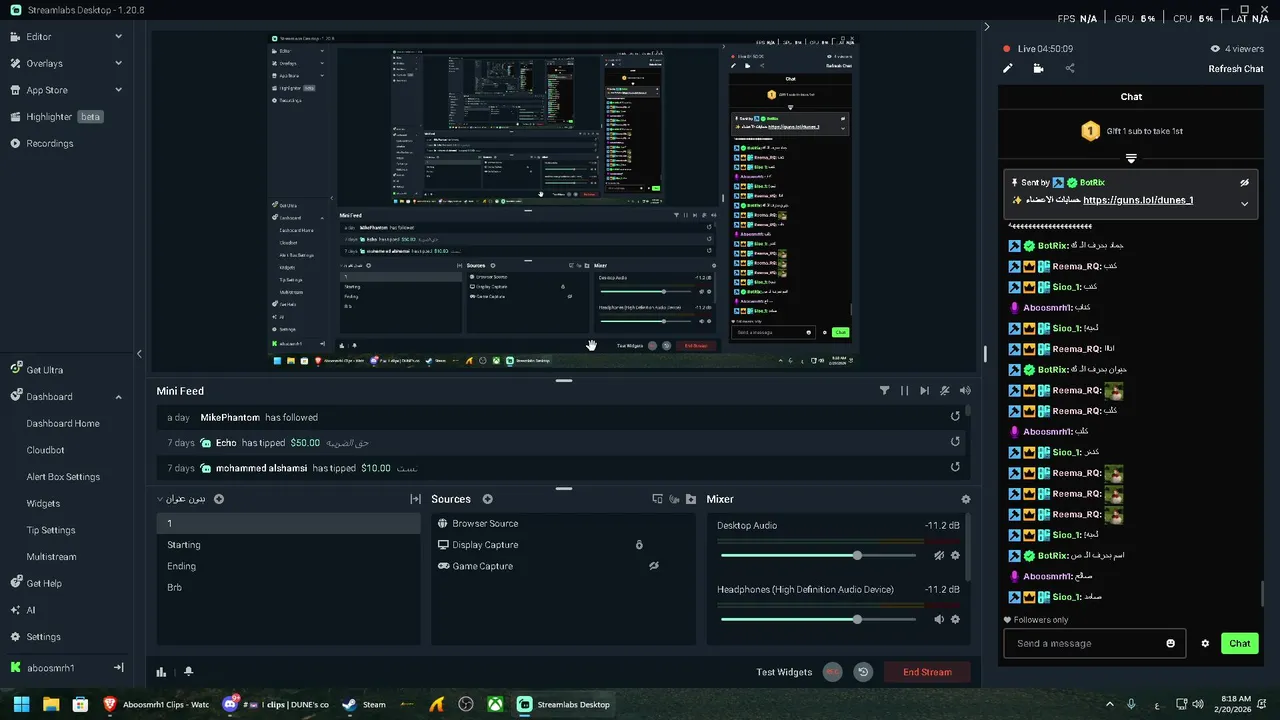1280x720 pixels.
Task: Click the camera icon under Live timer
Action: (x=1038, y=69)
